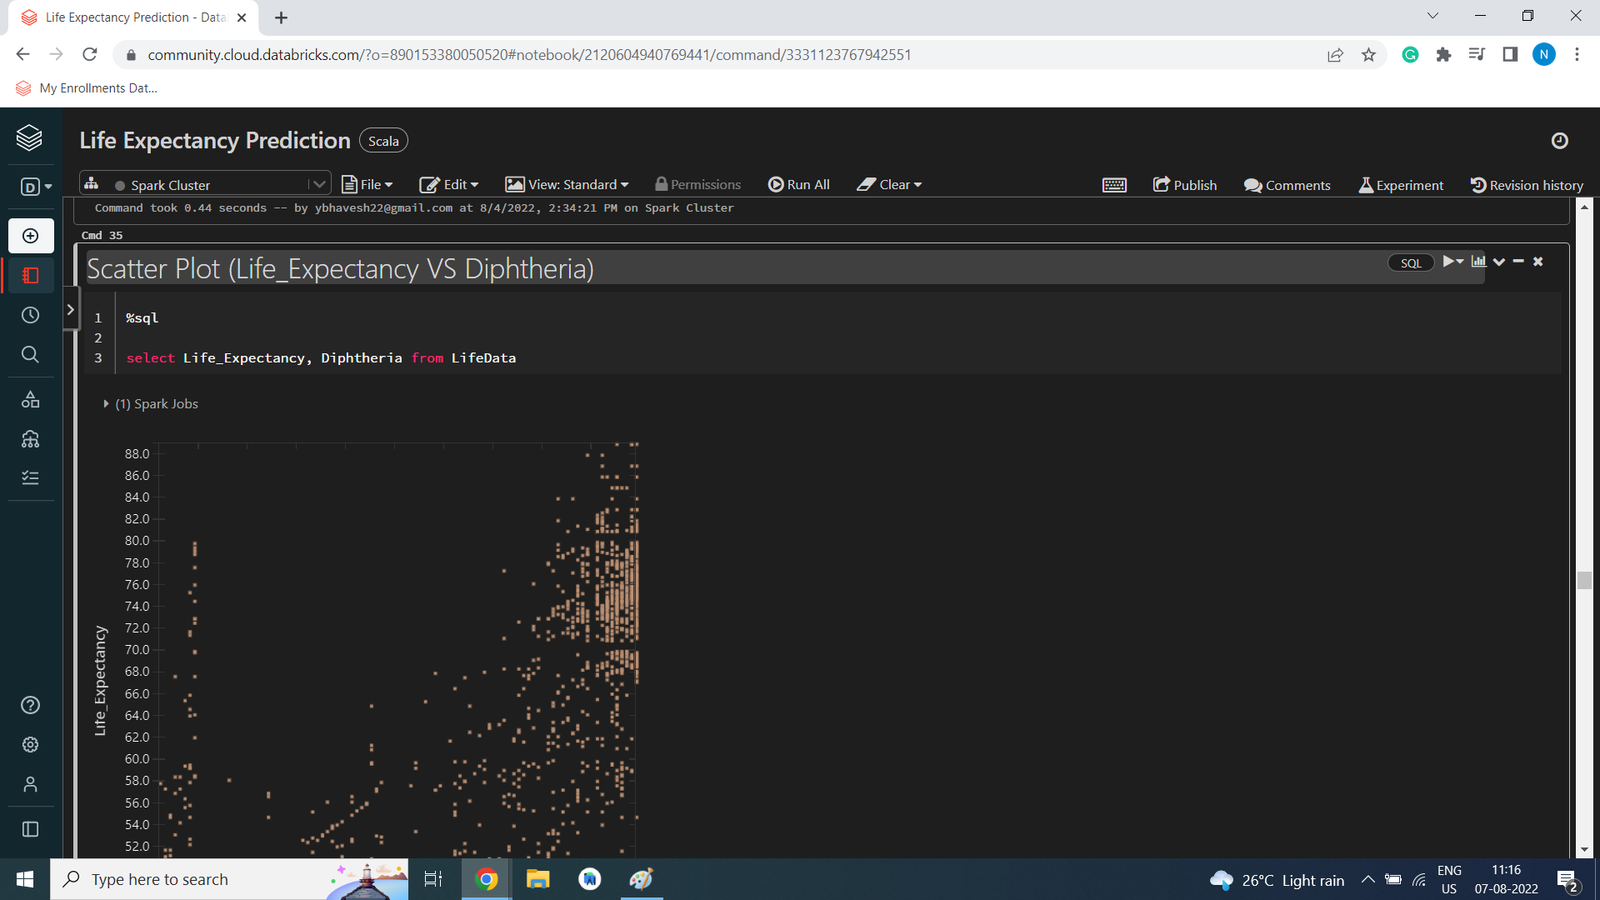This screenshot has width=1600, height=900.
Task: Open the Edit menu
Action: [449, 185]
